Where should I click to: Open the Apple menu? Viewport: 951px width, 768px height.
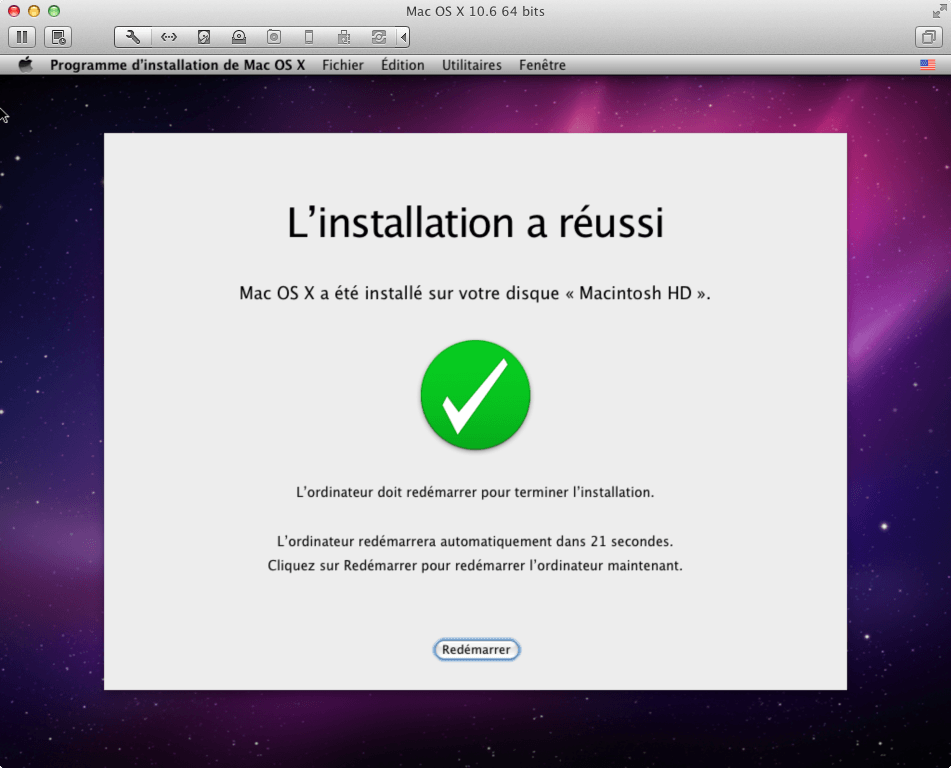pos(25,65)
